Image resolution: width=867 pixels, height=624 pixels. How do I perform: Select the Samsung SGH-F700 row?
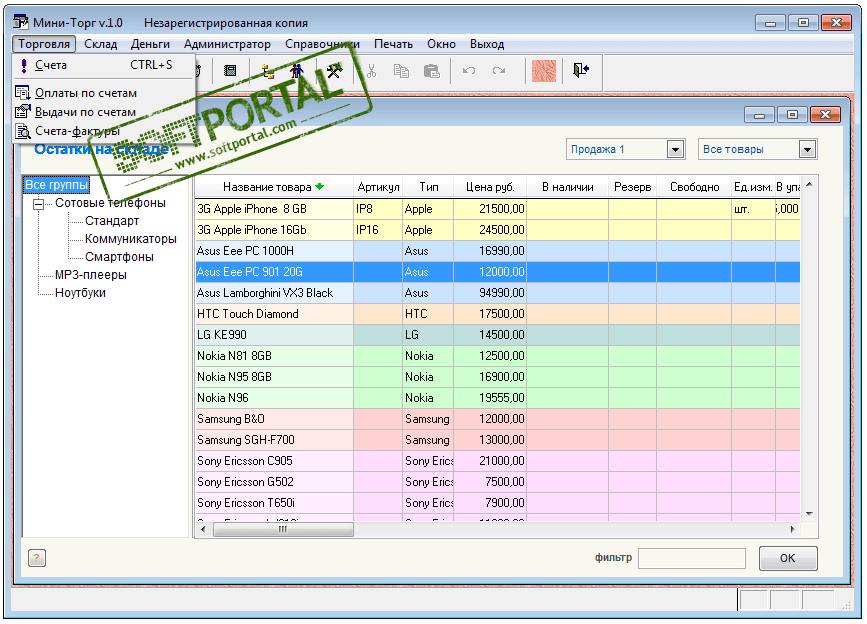(x=498, y=440)
